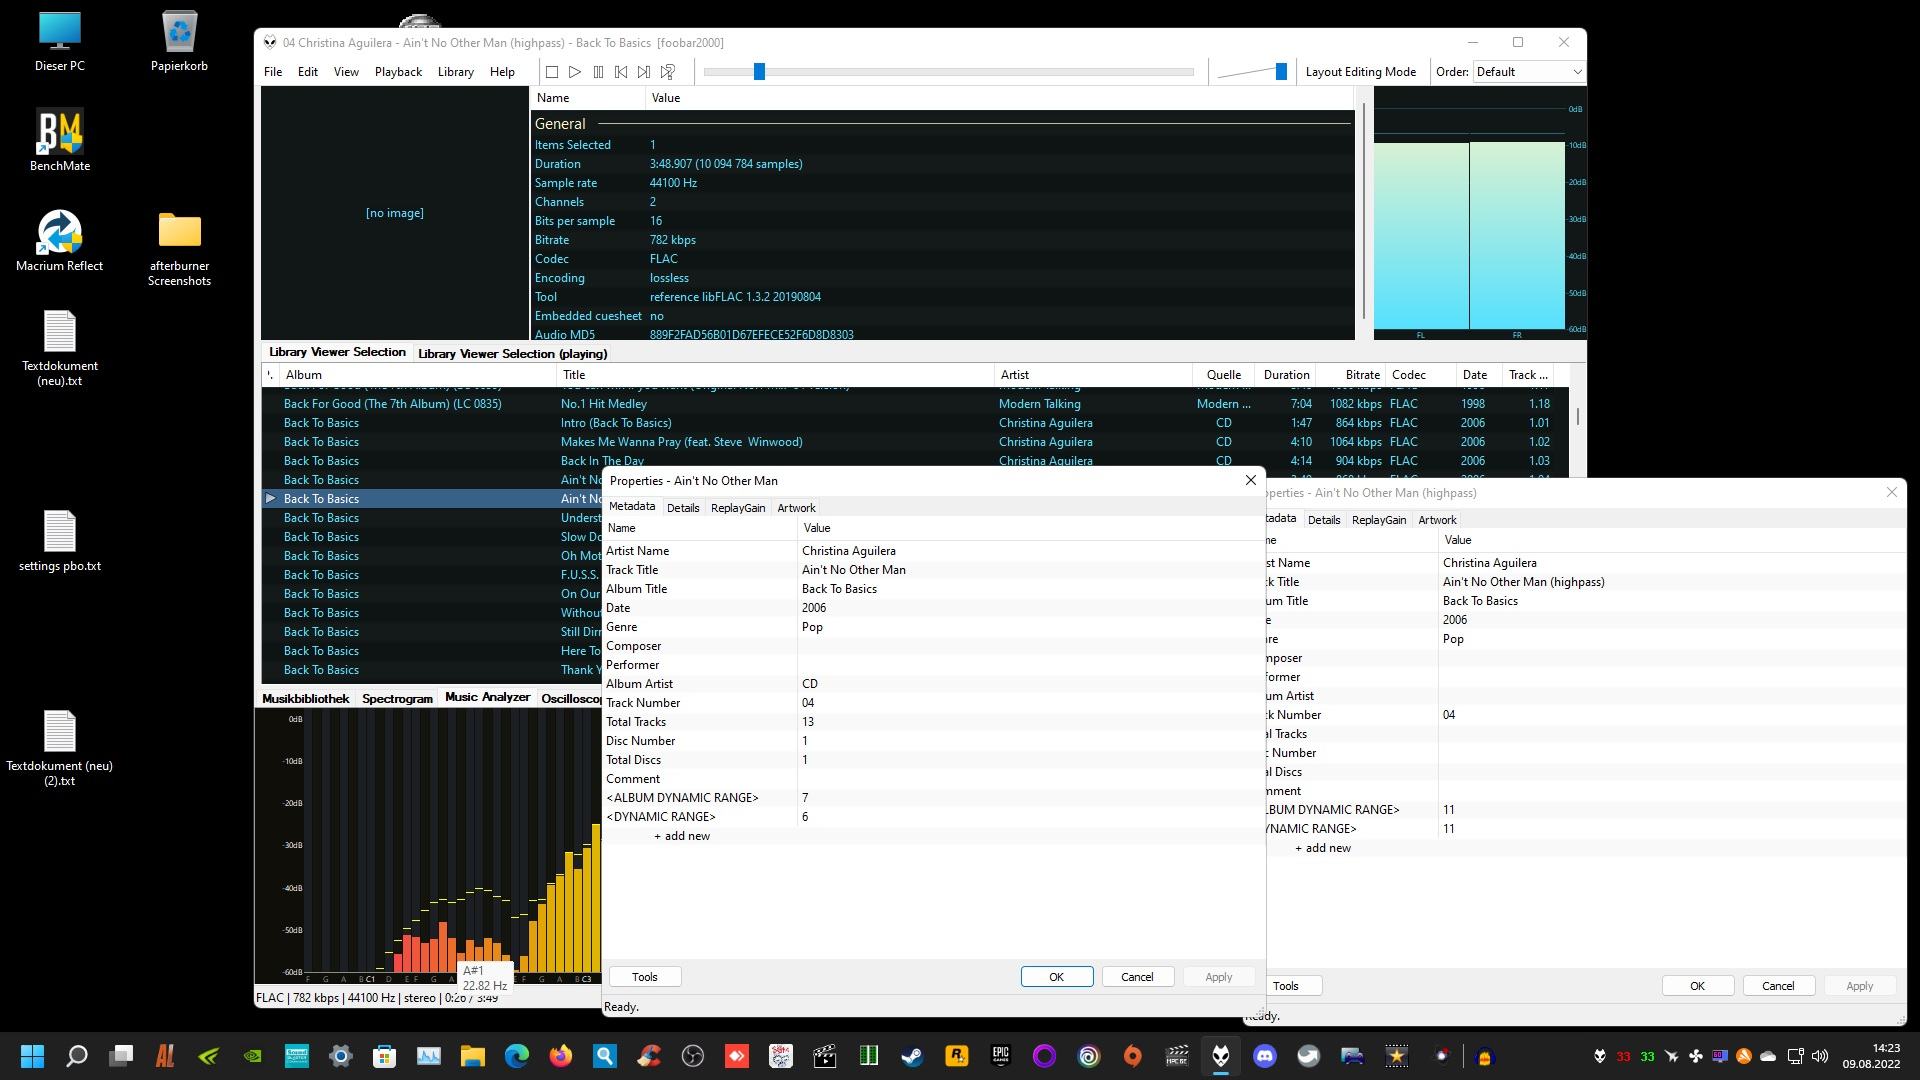
Task: Select the 'No.1 Hit Medley' track row
Action: (915, 404)
